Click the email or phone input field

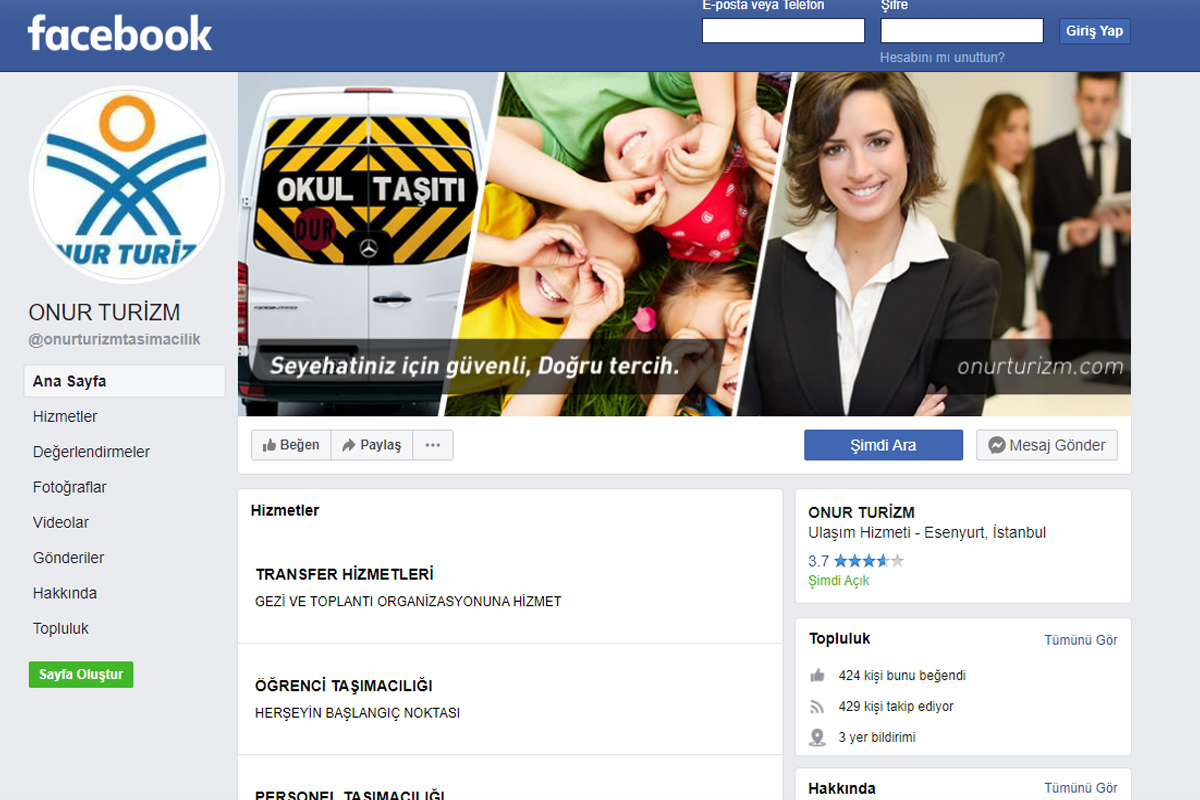coord(783,31)
